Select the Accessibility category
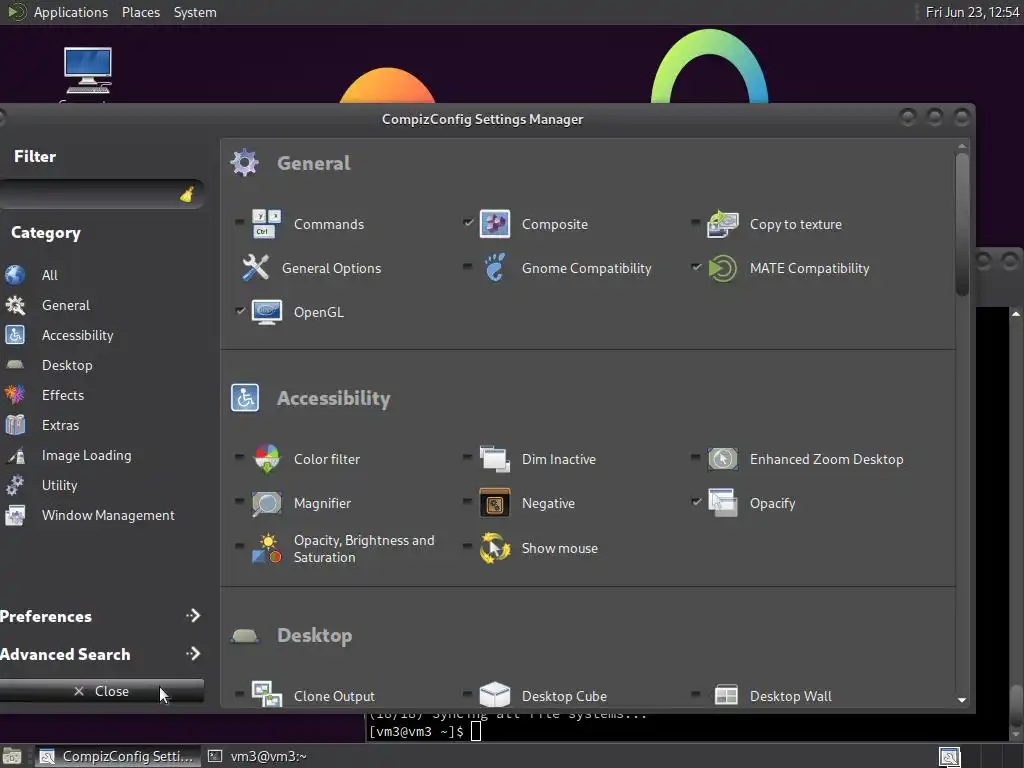 (78, 335)
